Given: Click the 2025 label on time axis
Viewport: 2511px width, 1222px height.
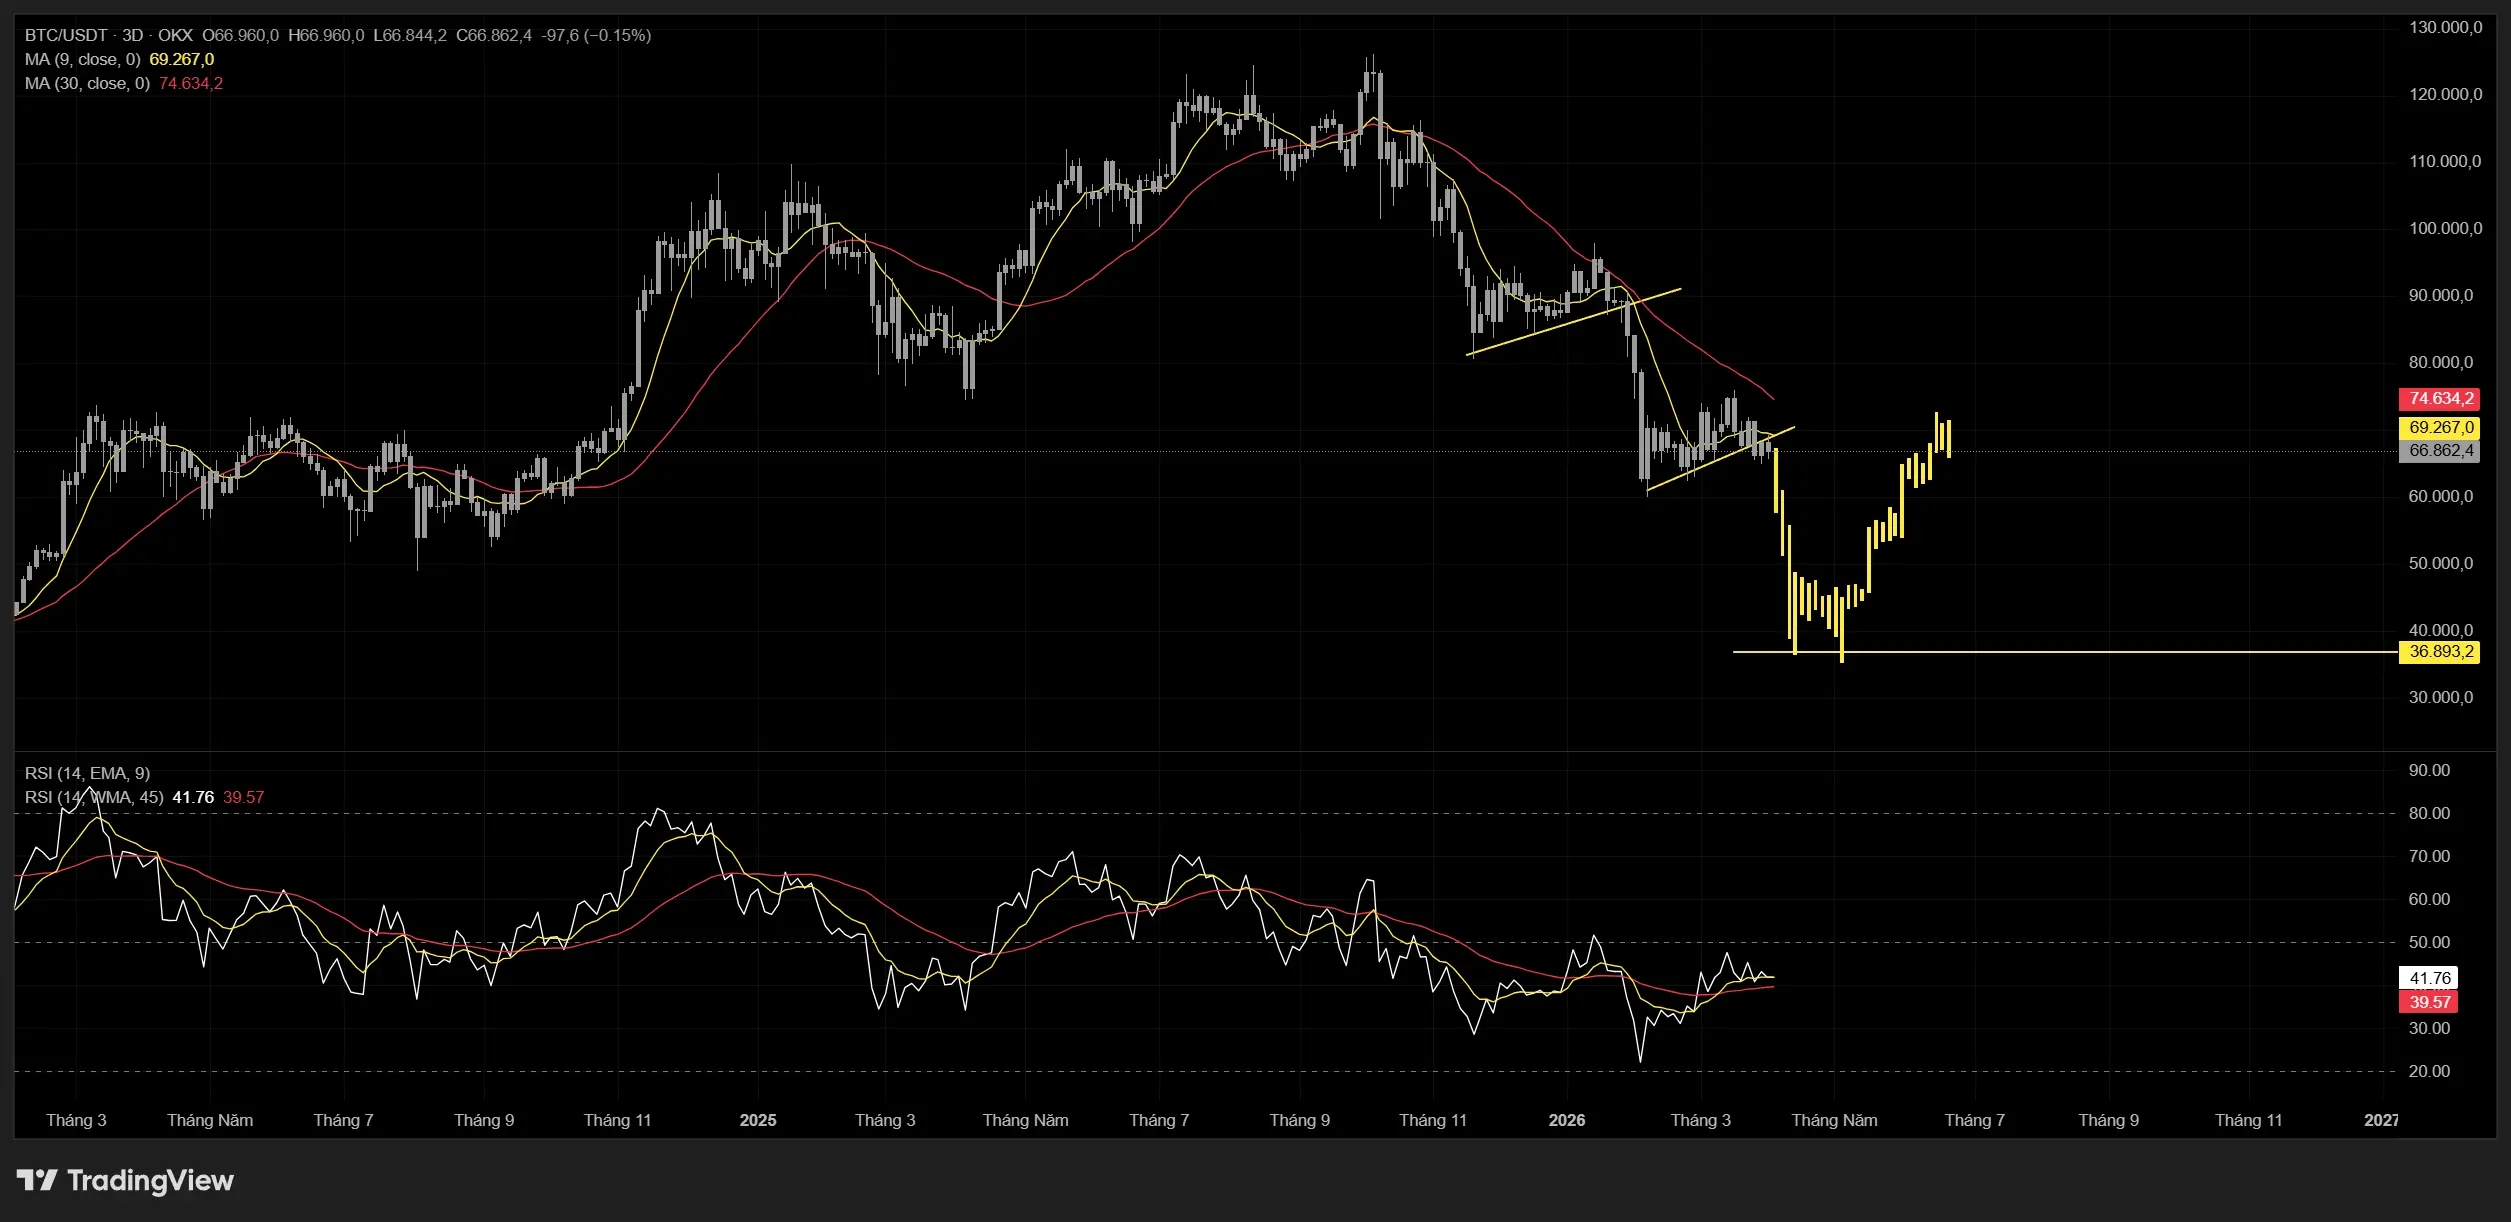Looking at the screenshot, I should (x=757, y=1120).
